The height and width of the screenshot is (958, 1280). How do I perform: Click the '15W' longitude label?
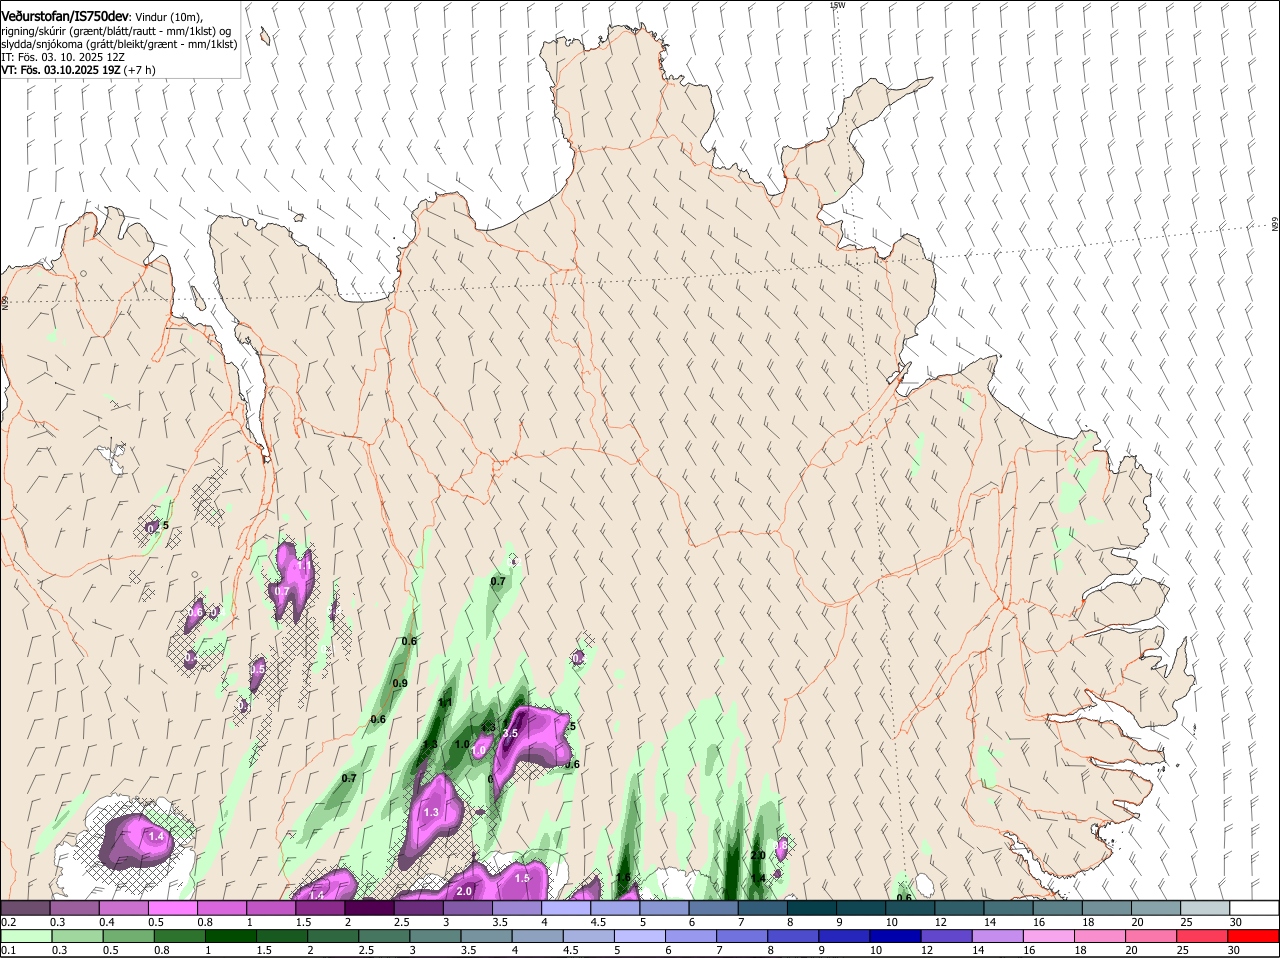coord(837,5)
